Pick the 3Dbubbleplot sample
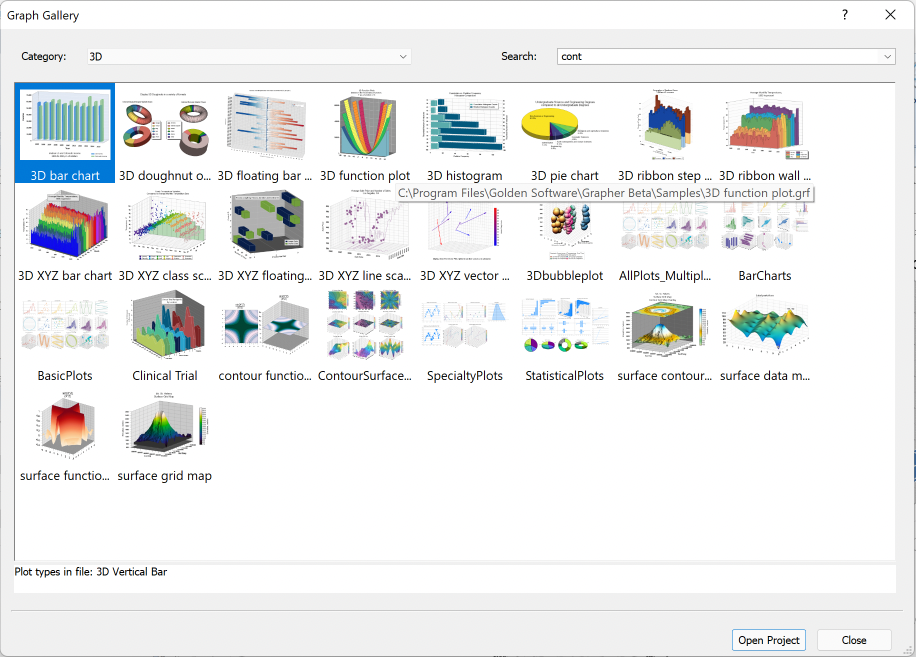916x657 pixels. (565, 226)
